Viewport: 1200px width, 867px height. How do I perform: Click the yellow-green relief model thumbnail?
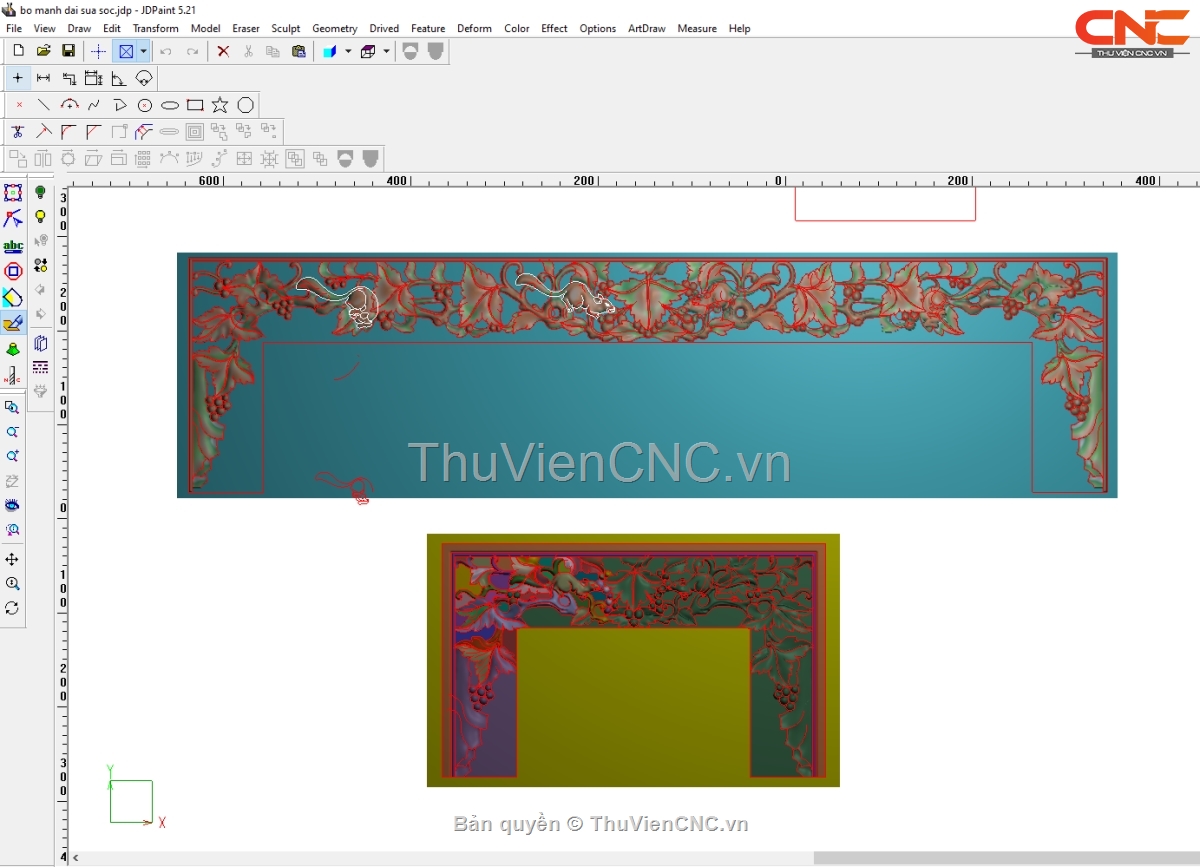[633, 660]
